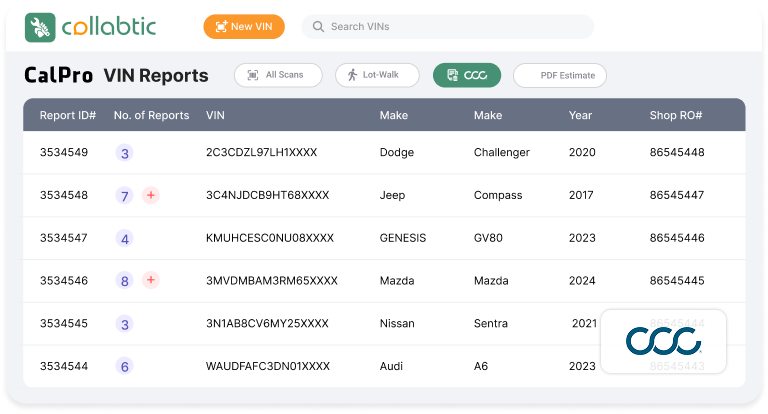Screen dimensions: 768x414
Task: Click the Year column header
Action: tap(580, 115)
